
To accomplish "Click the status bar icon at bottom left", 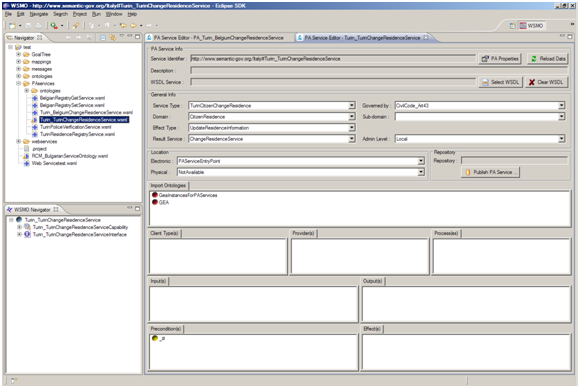I will (x=13, y=380).
